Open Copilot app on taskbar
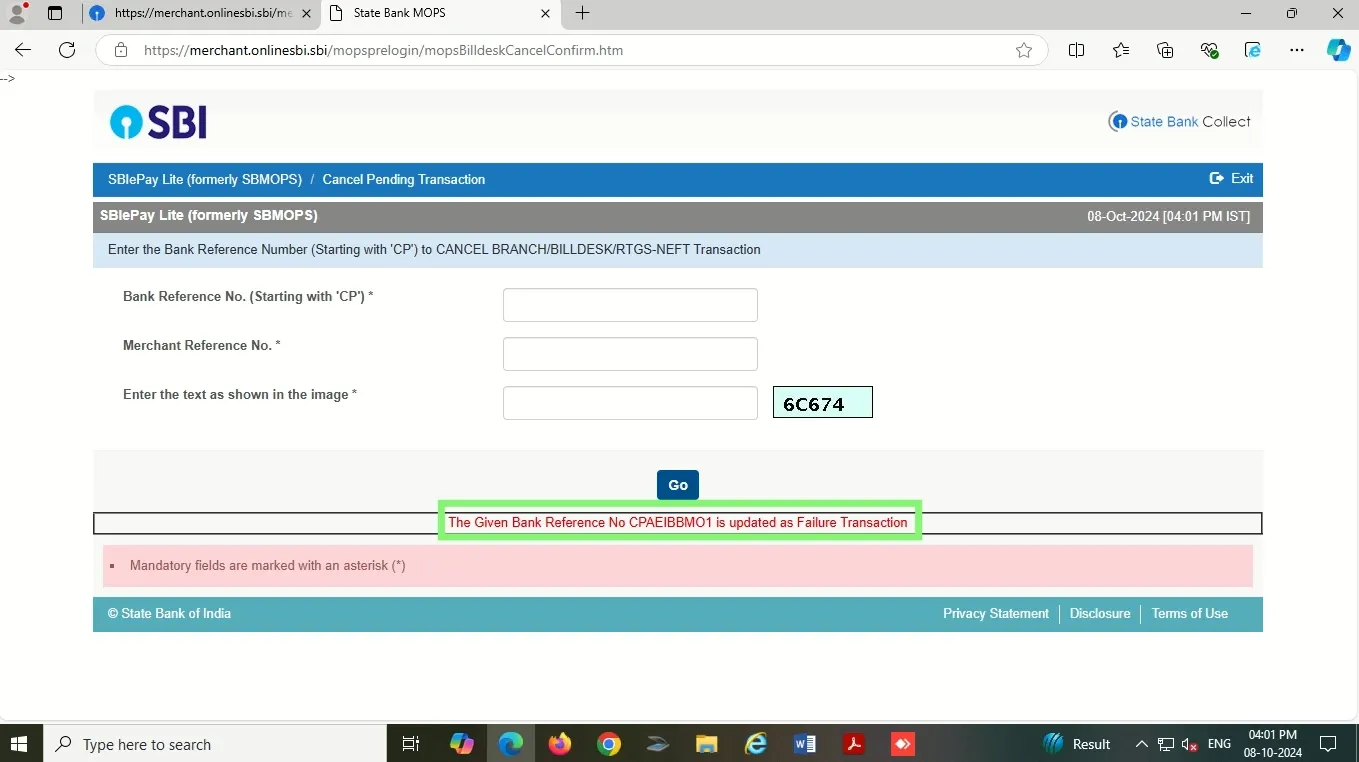Screen dimensions: 1359x762 (x=461, y=744)
